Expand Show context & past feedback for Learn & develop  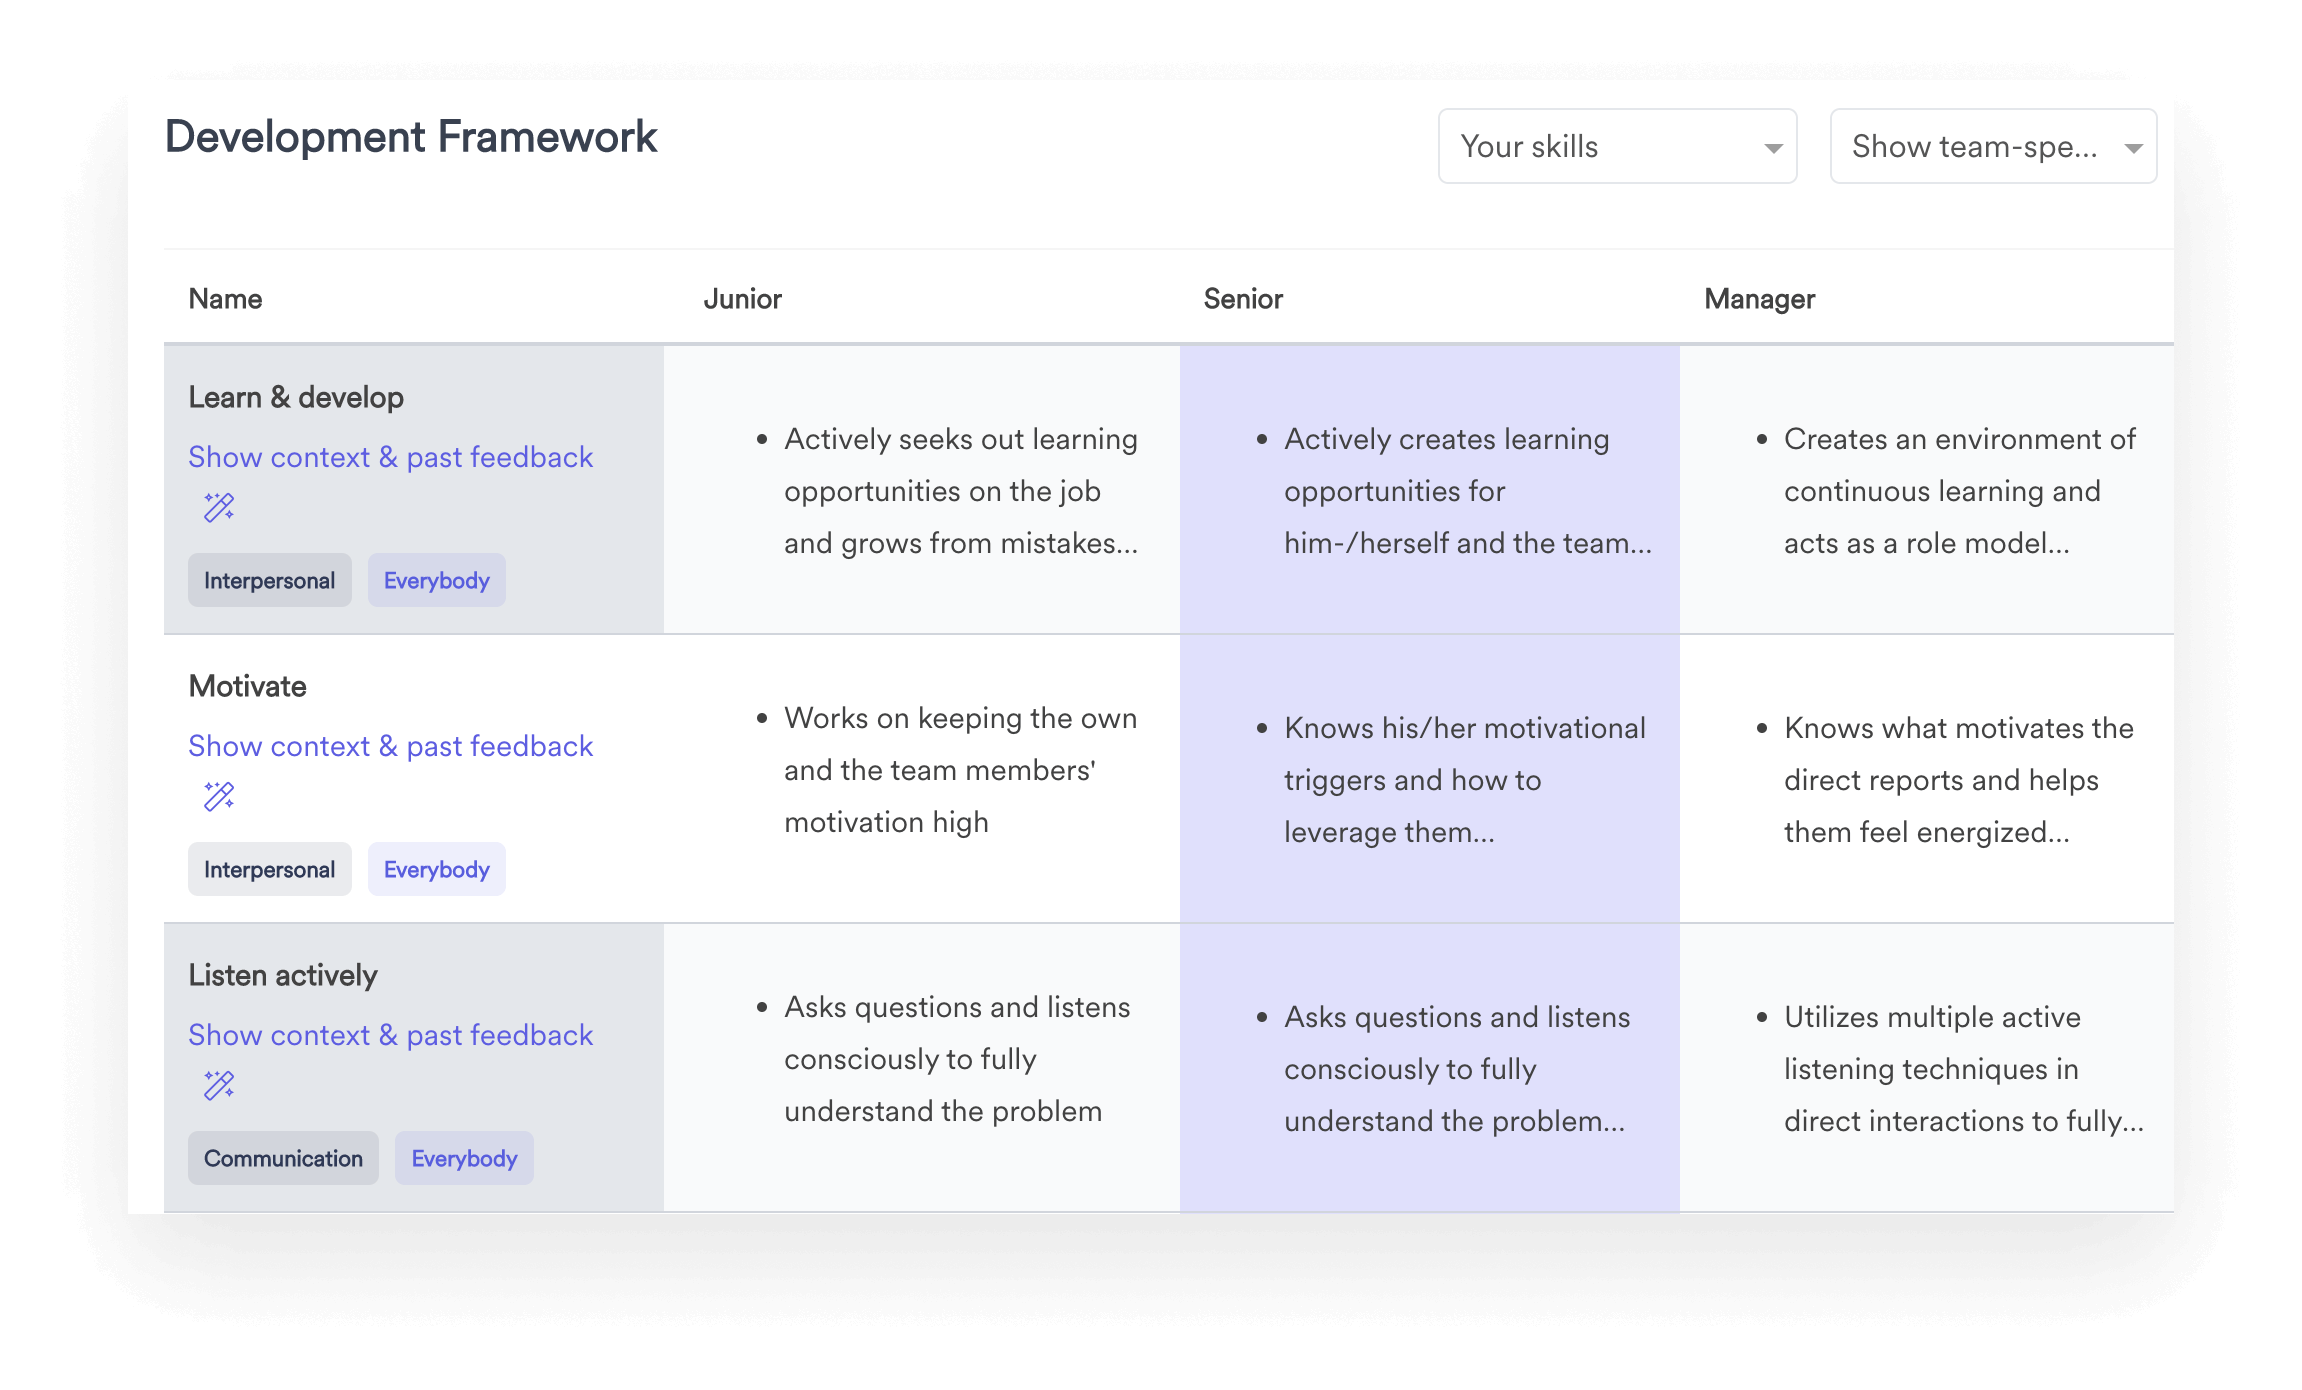click(391, 457)
